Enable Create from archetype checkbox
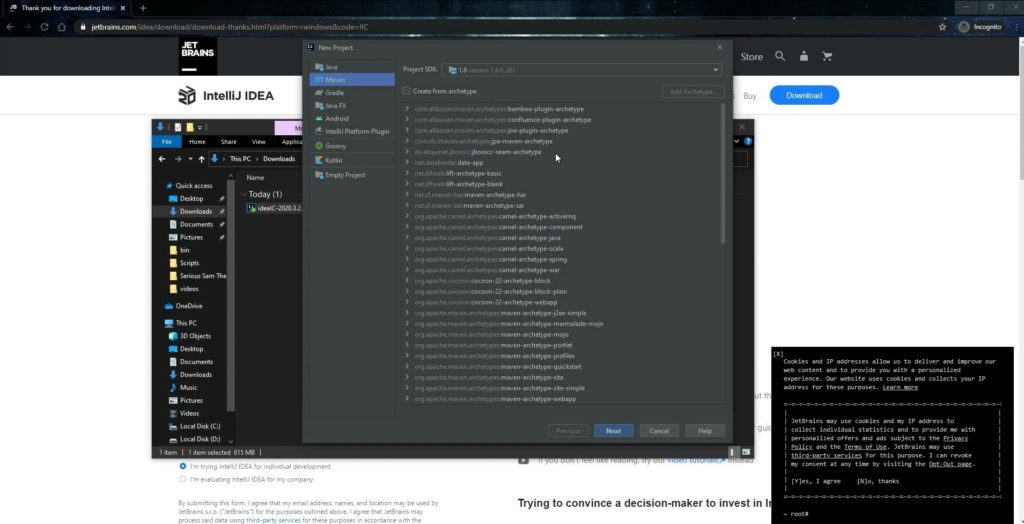Viewport: 1024px width, 524px height. click(406, 91)
